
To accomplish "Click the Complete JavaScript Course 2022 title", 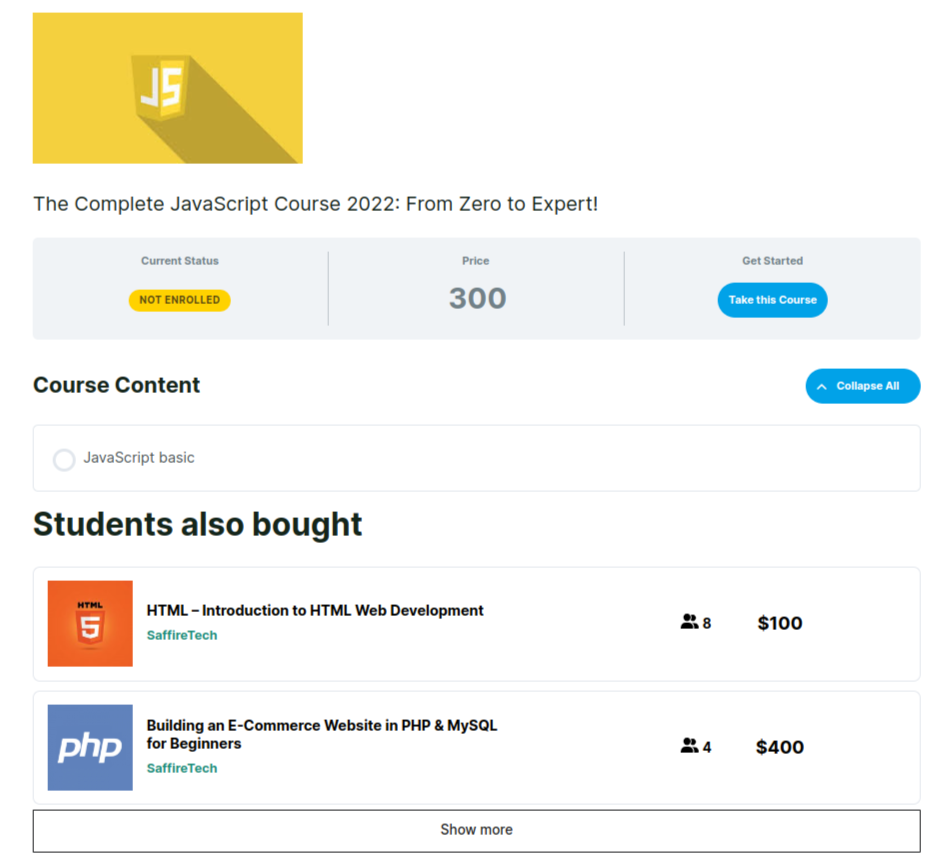I will (x=315, y=204).
